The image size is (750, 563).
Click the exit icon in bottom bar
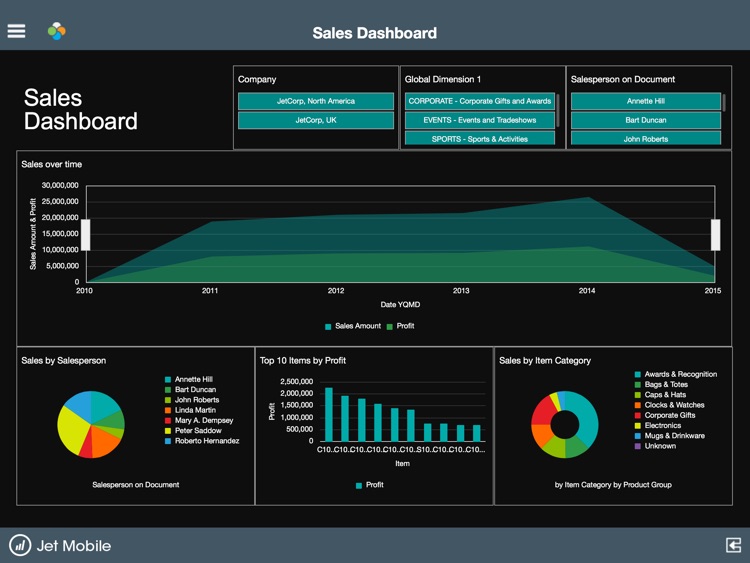tap(733, 545)
